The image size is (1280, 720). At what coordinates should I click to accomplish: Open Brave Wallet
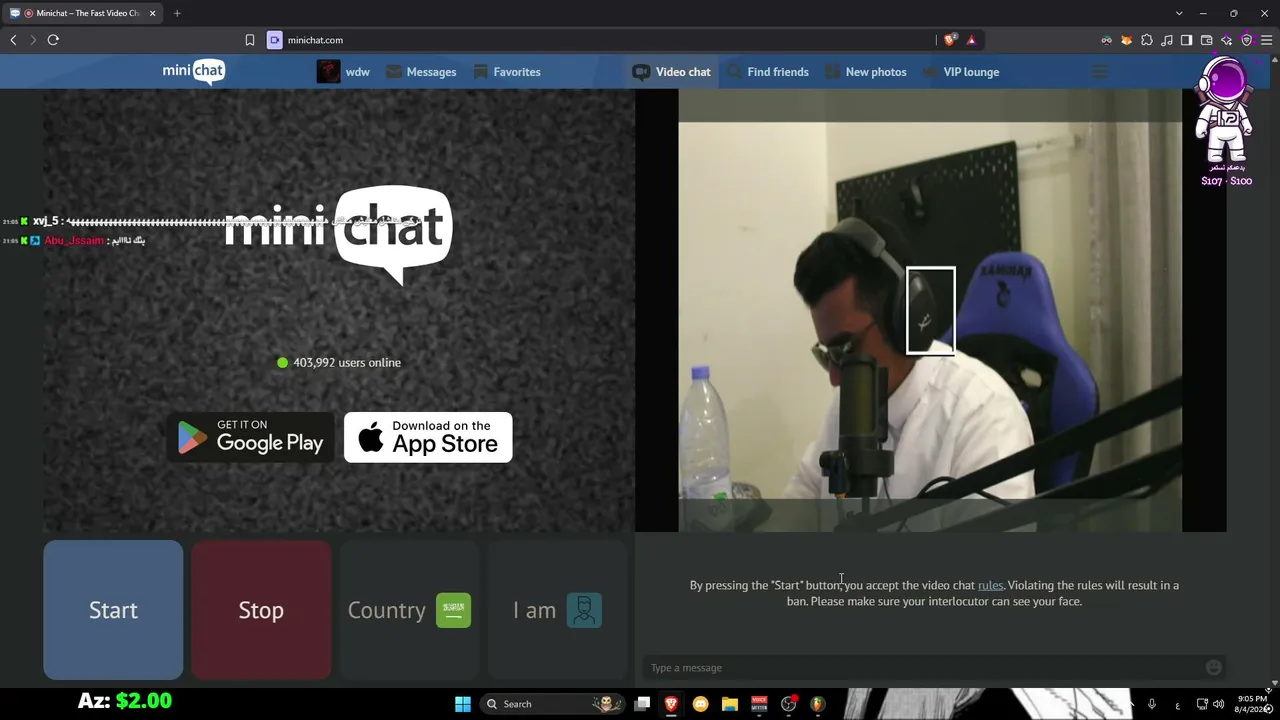(1206, 40)
